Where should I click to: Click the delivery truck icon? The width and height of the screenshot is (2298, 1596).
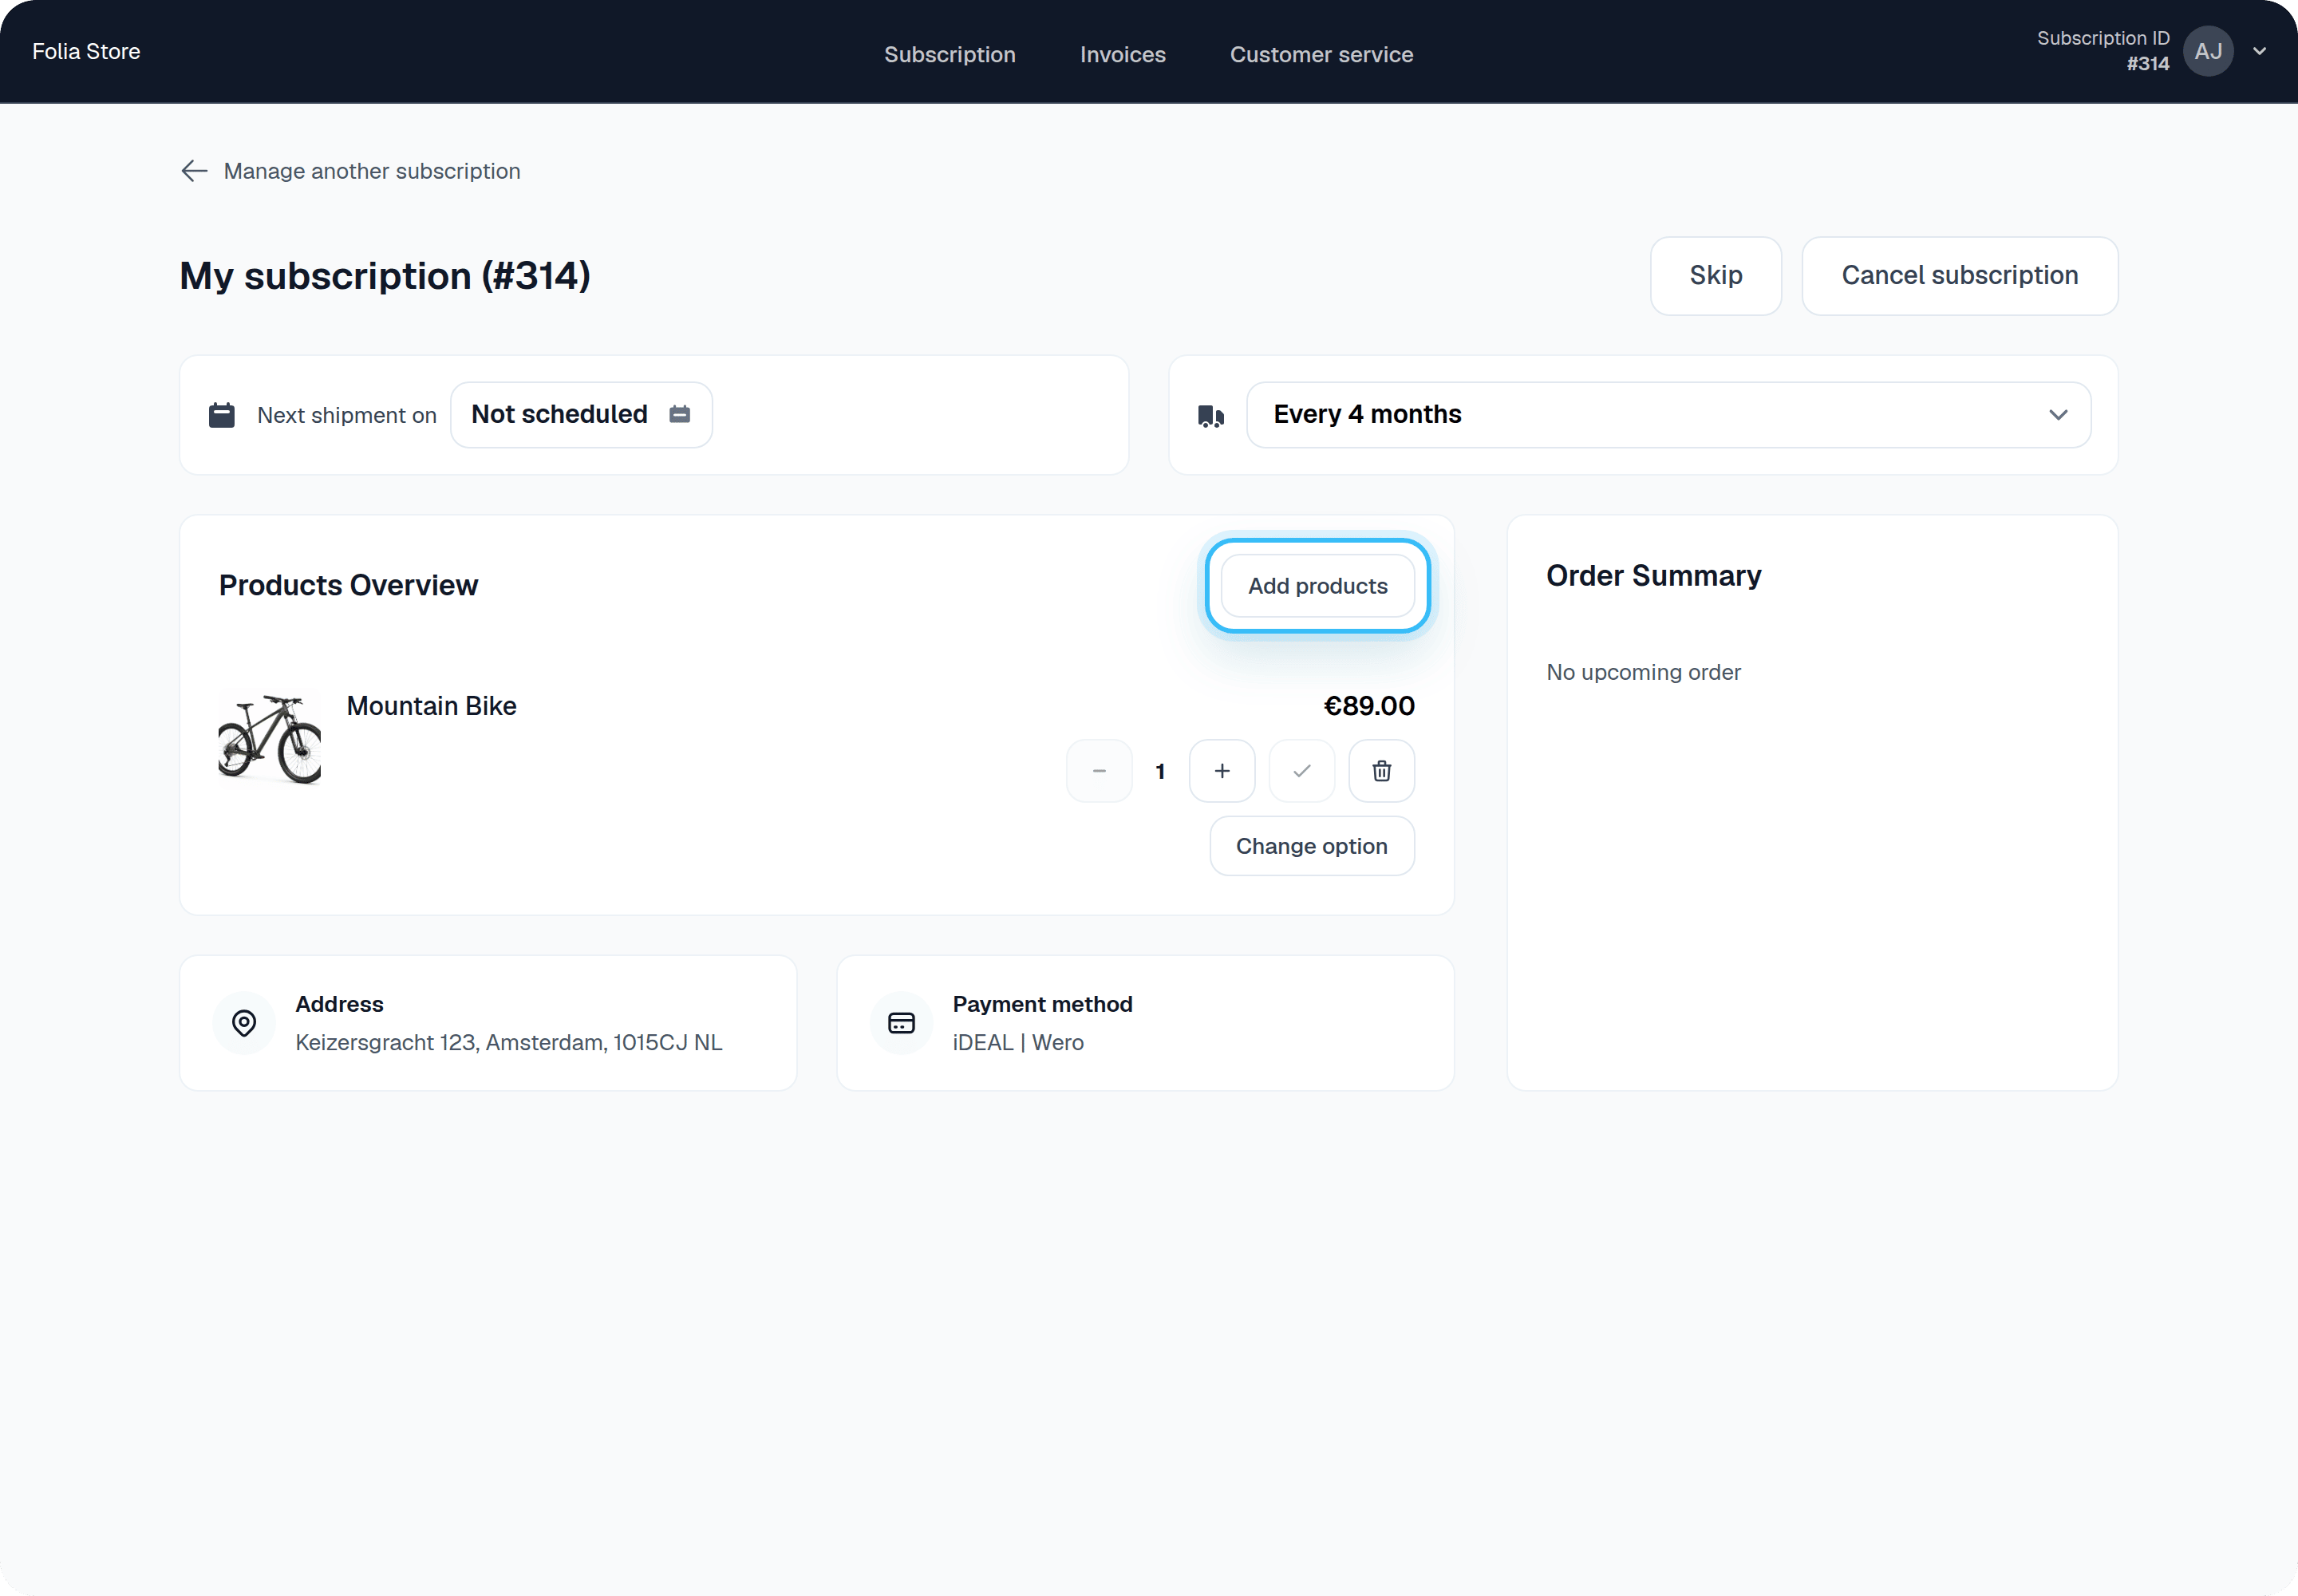(x=1211, y=416)
